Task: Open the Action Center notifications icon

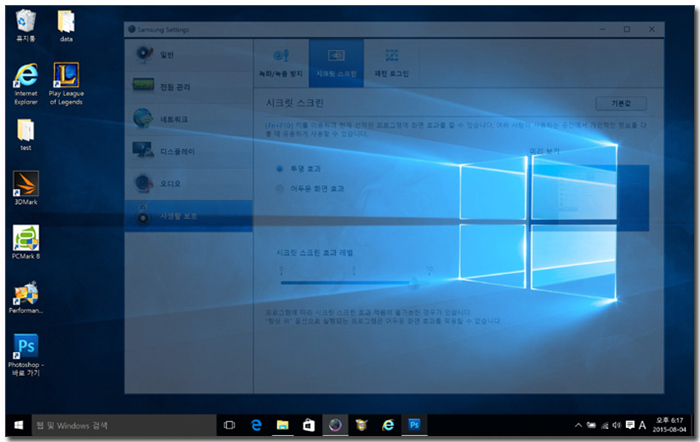Action: pos(630,425)
